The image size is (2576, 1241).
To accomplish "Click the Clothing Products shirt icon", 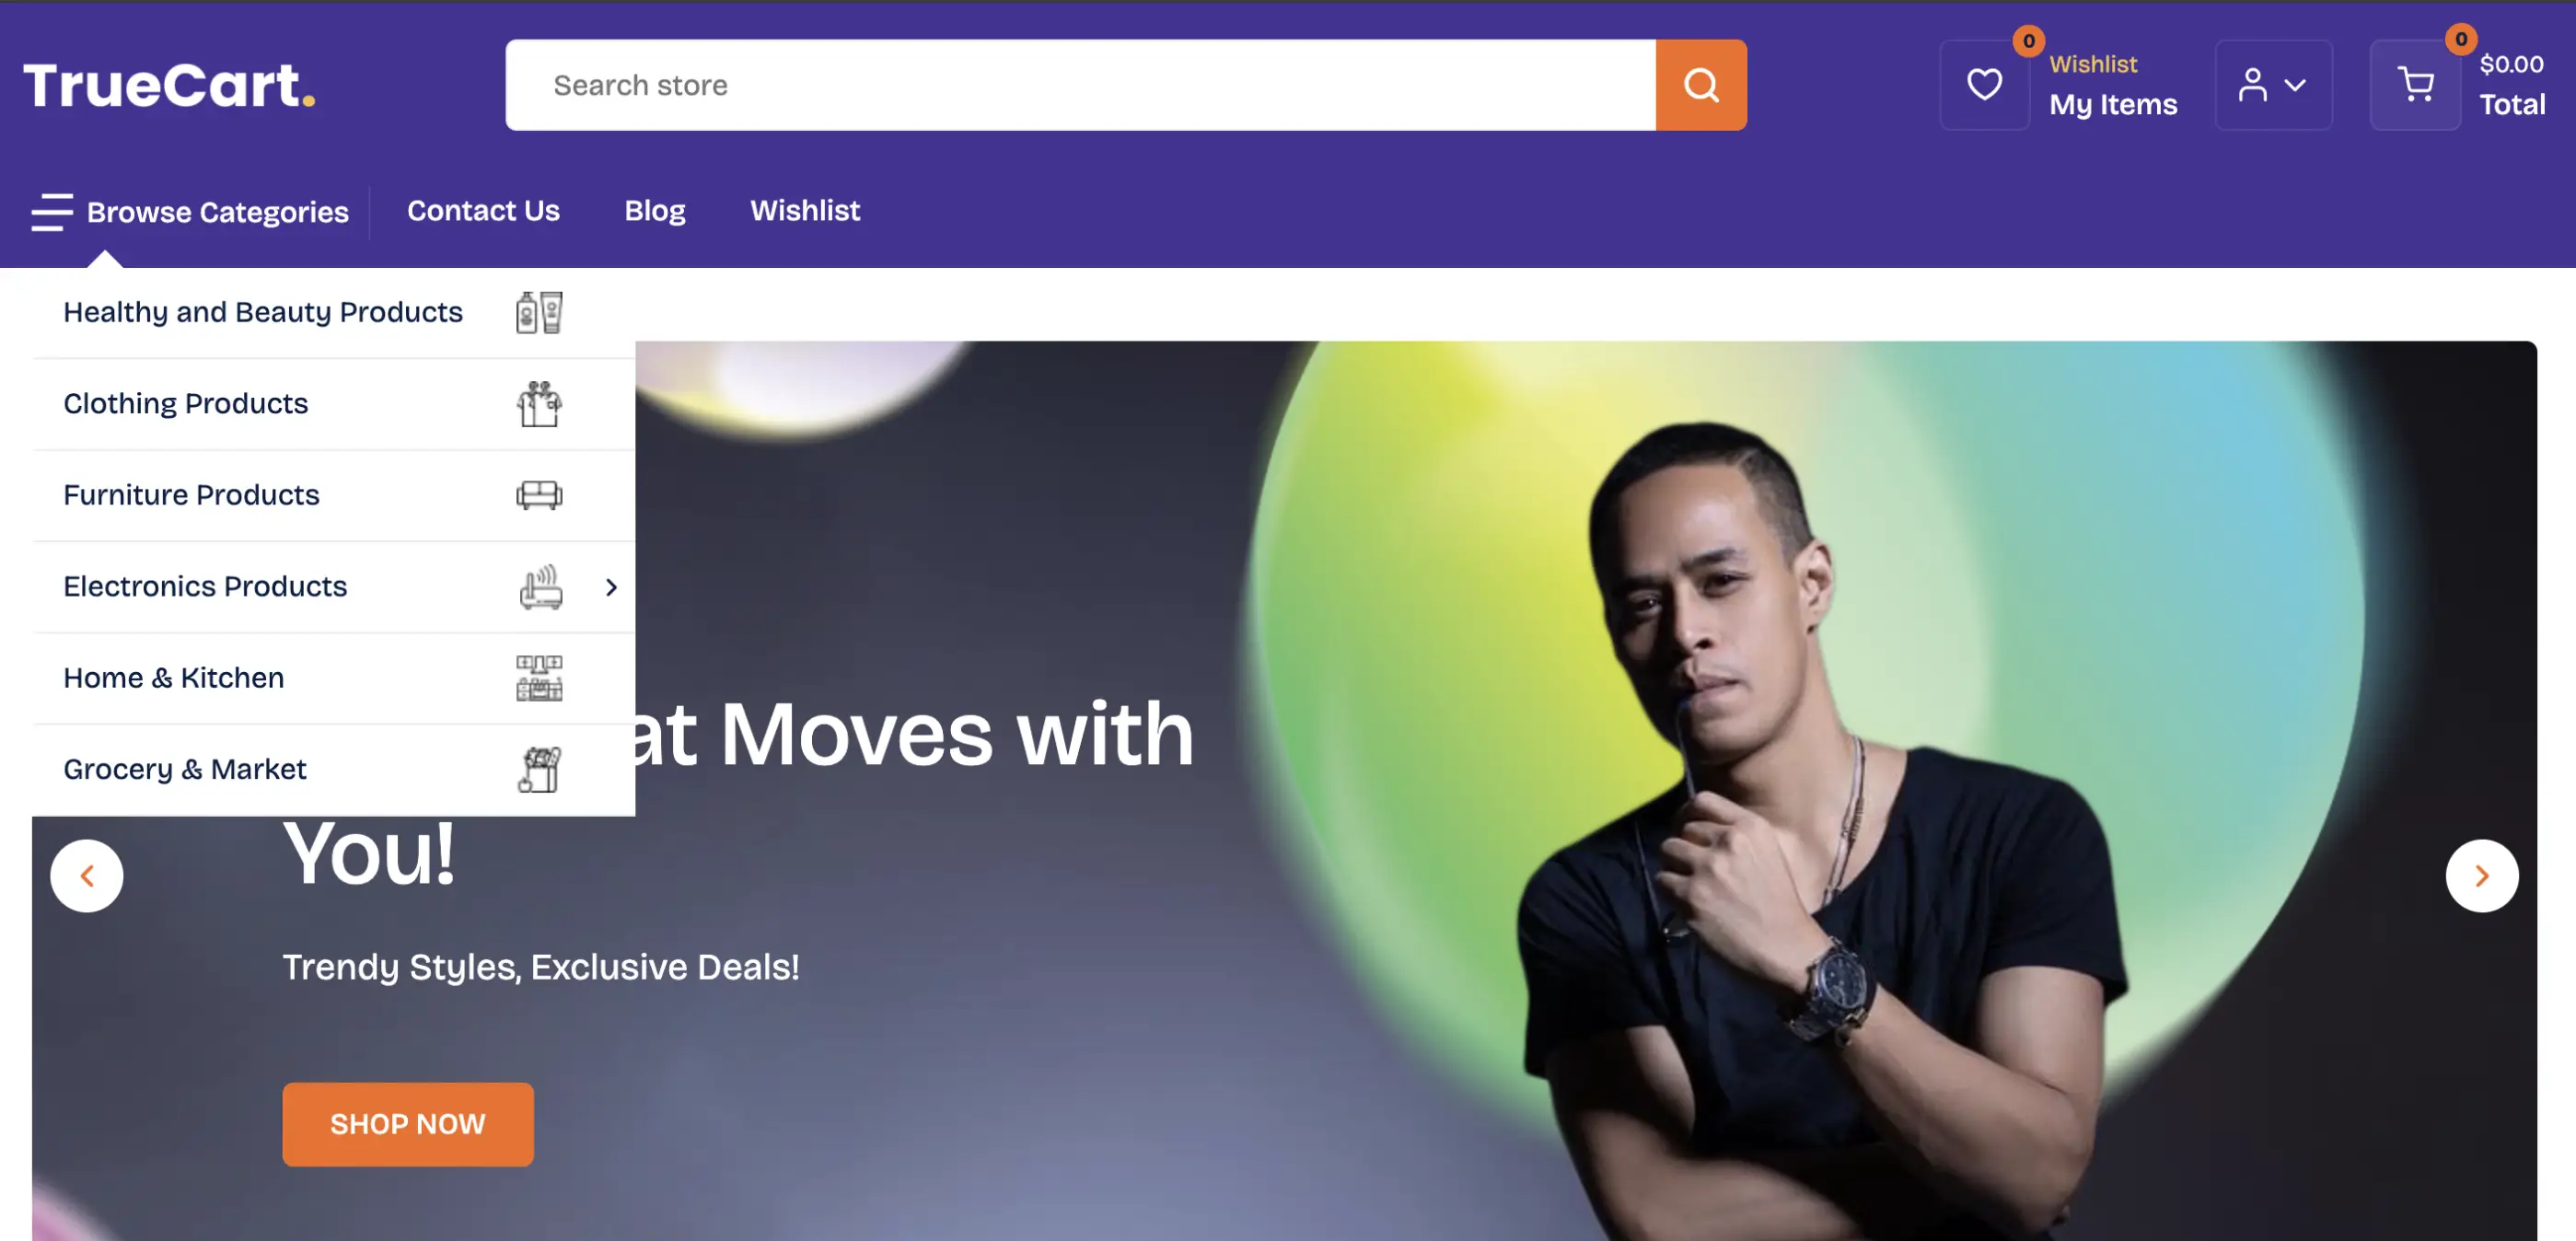I will tap(539, 404).
